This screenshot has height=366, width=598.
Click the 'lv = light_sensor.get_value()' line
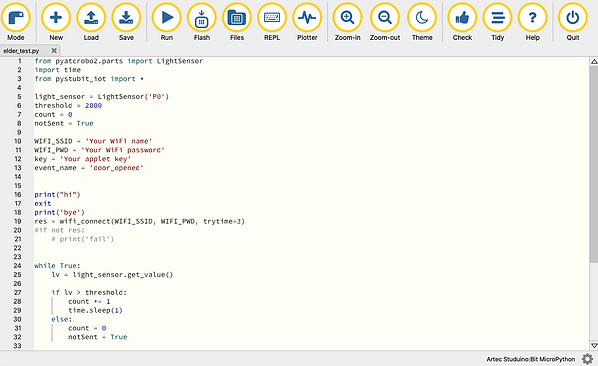(112, 274)
